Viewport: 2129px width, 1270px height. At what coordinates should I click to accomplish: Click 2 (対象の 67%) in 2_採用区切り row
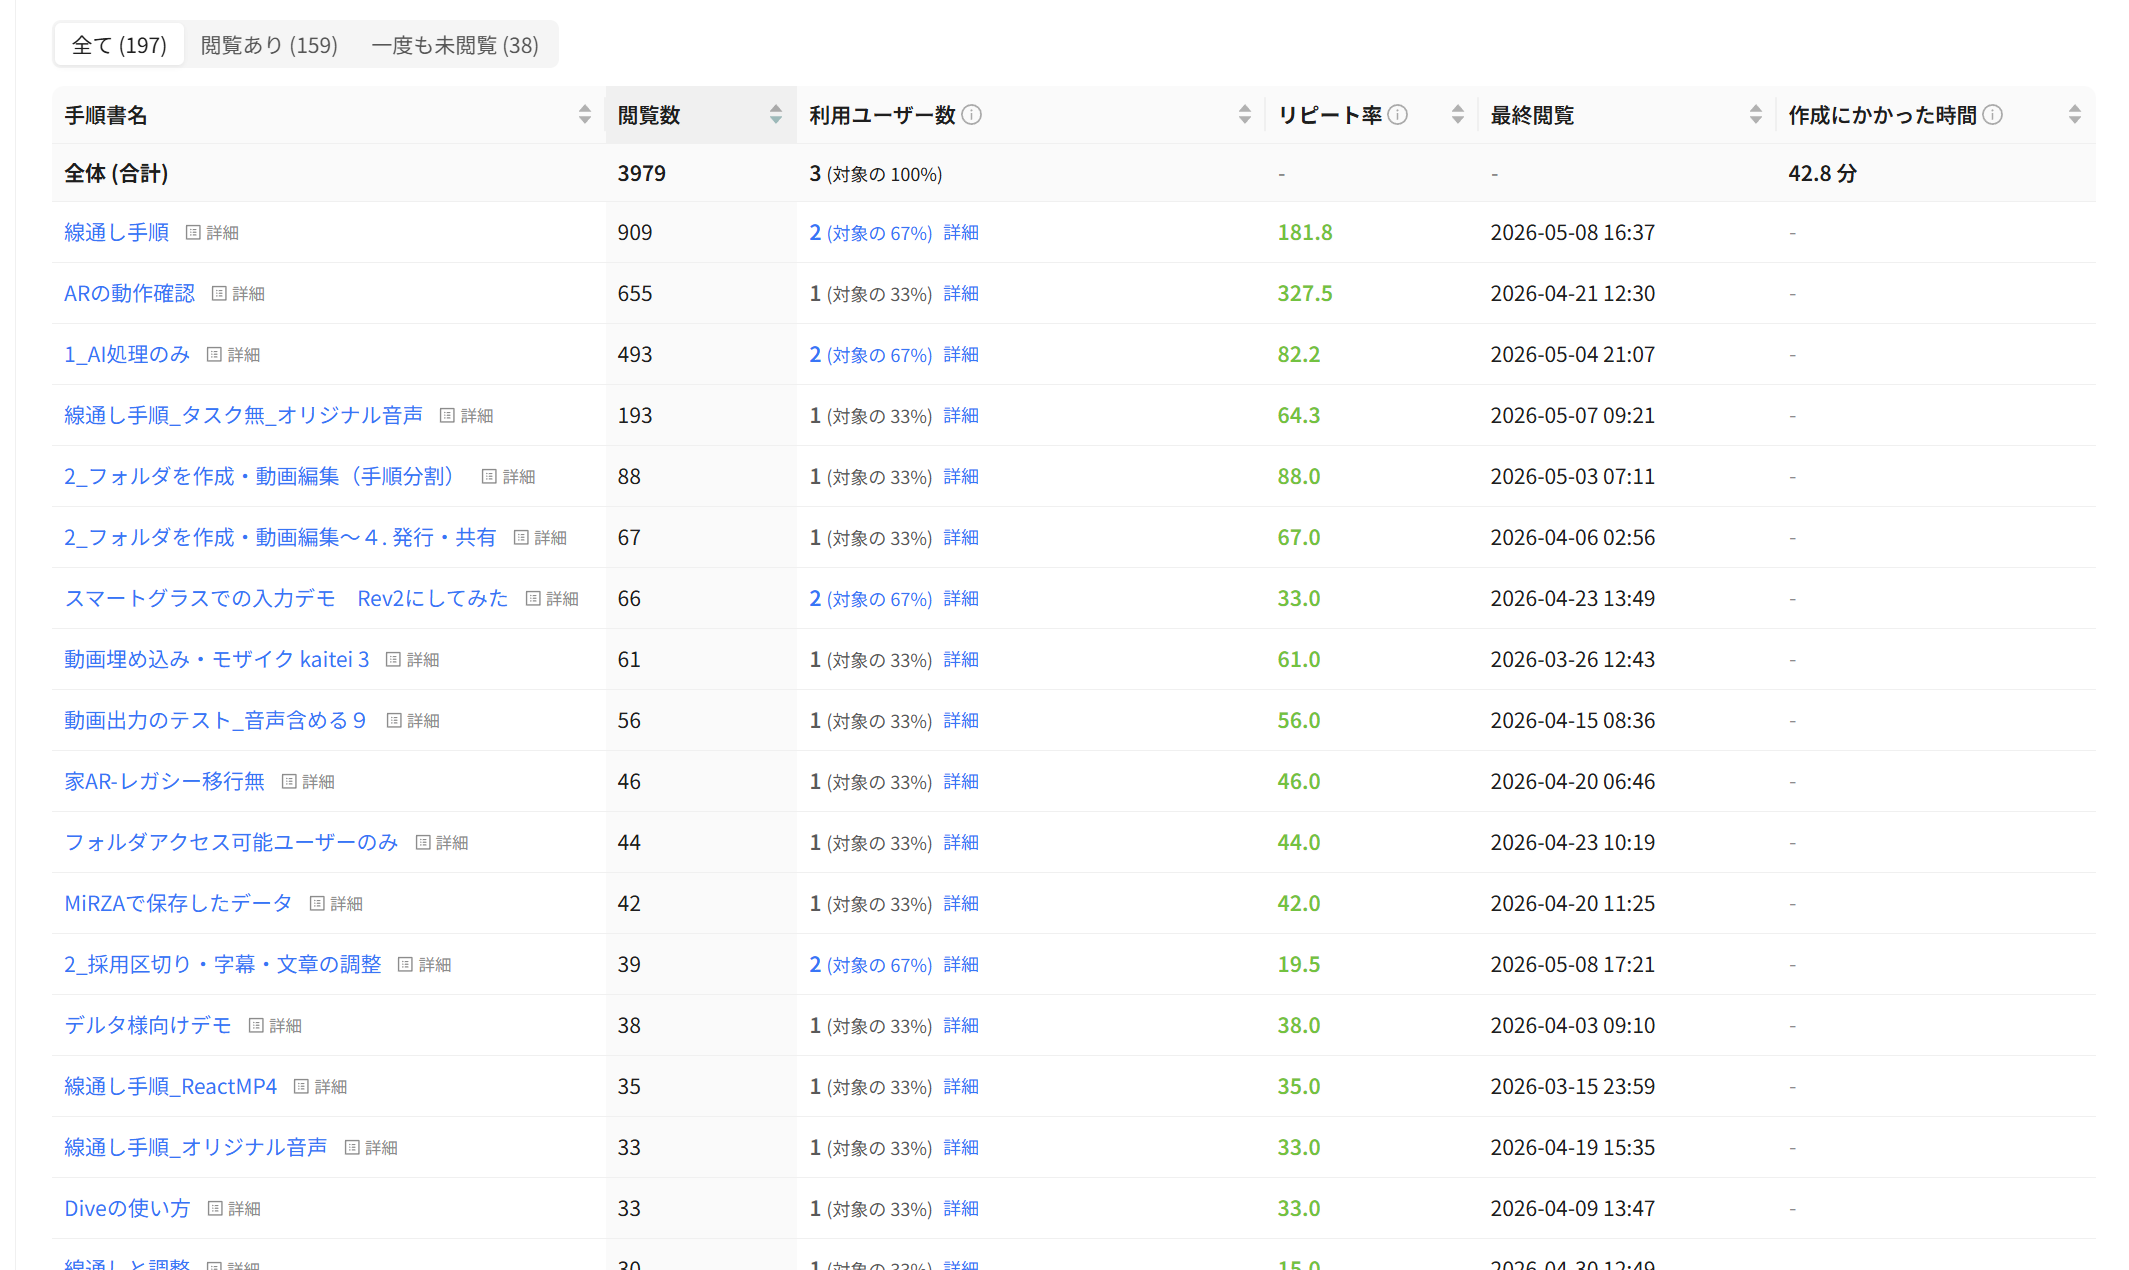point(870,964)
